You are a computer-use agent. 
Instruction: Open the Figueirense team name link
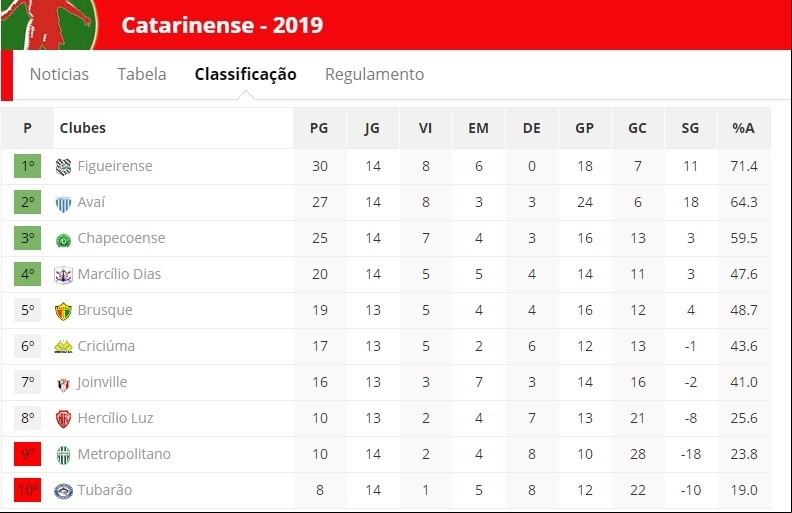pos(115,166)
